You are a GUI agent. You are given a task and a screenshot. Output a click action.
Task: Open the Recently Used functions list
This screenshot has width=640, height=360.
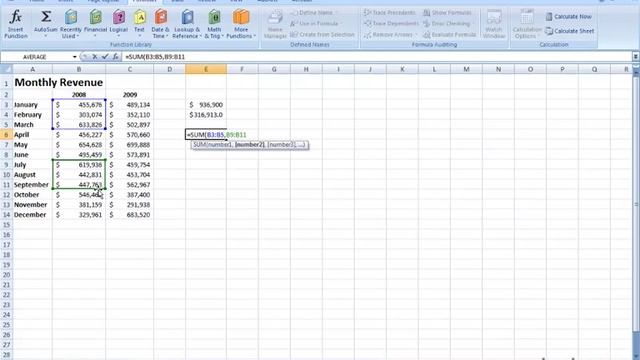pyautogui.click(x=71, y=24)
